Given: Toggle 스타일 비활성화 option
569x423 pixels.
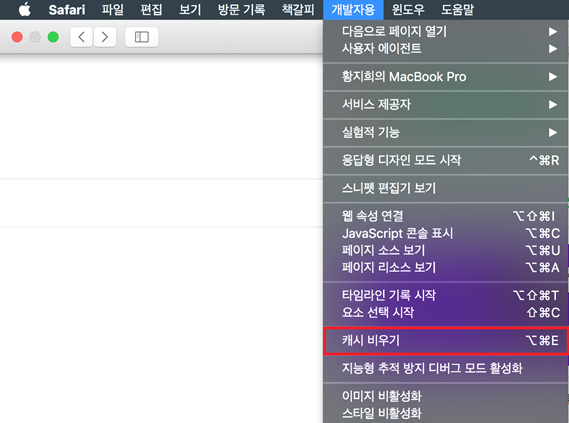Looking at the screenshot, I should 445,413.
